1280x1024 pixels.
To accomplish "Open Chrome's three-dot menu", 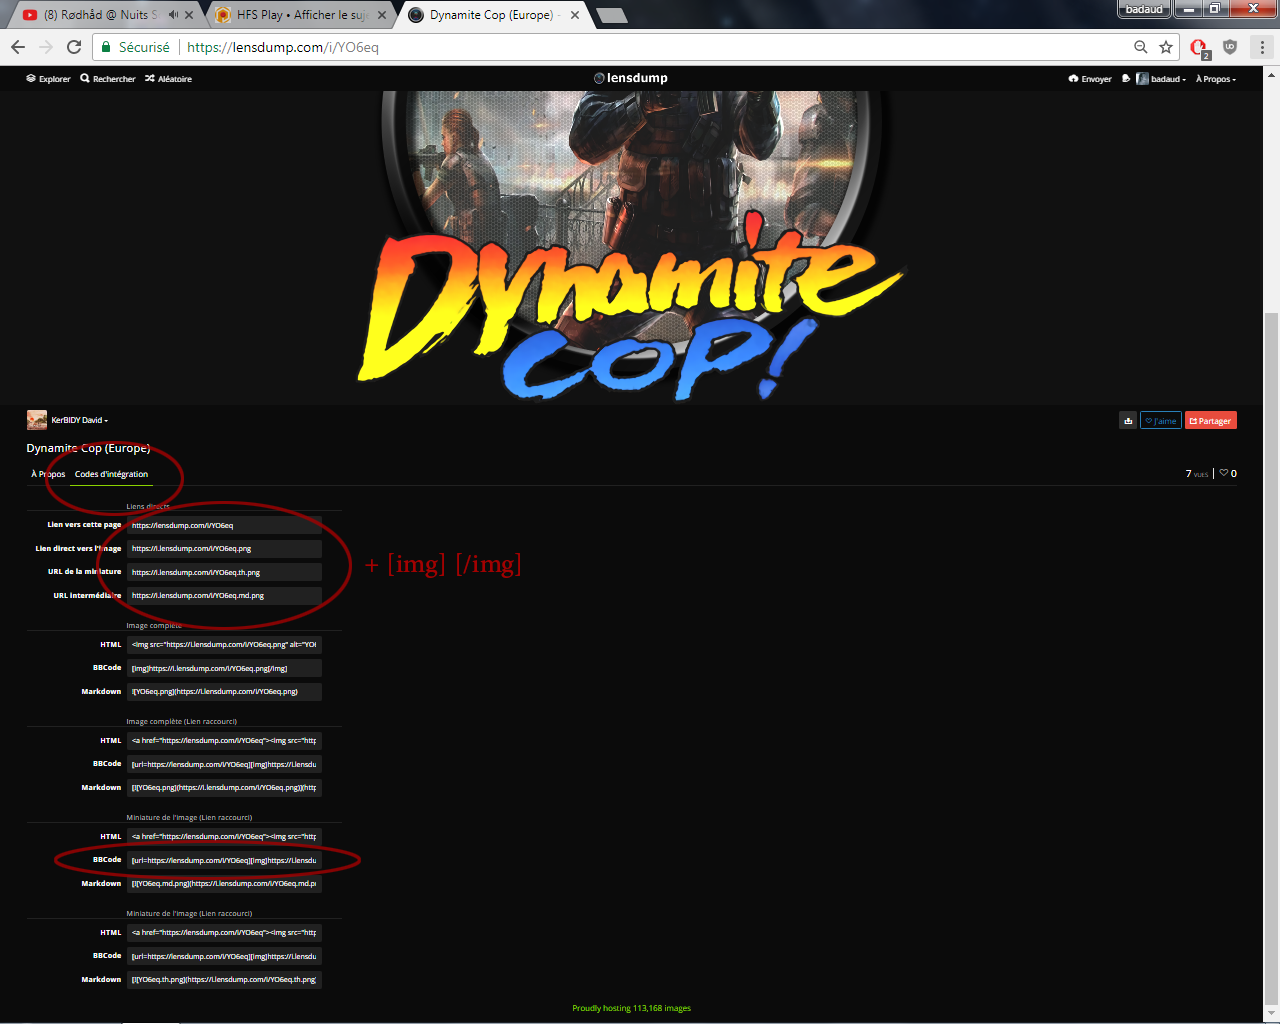I will tap(1262, 47).
